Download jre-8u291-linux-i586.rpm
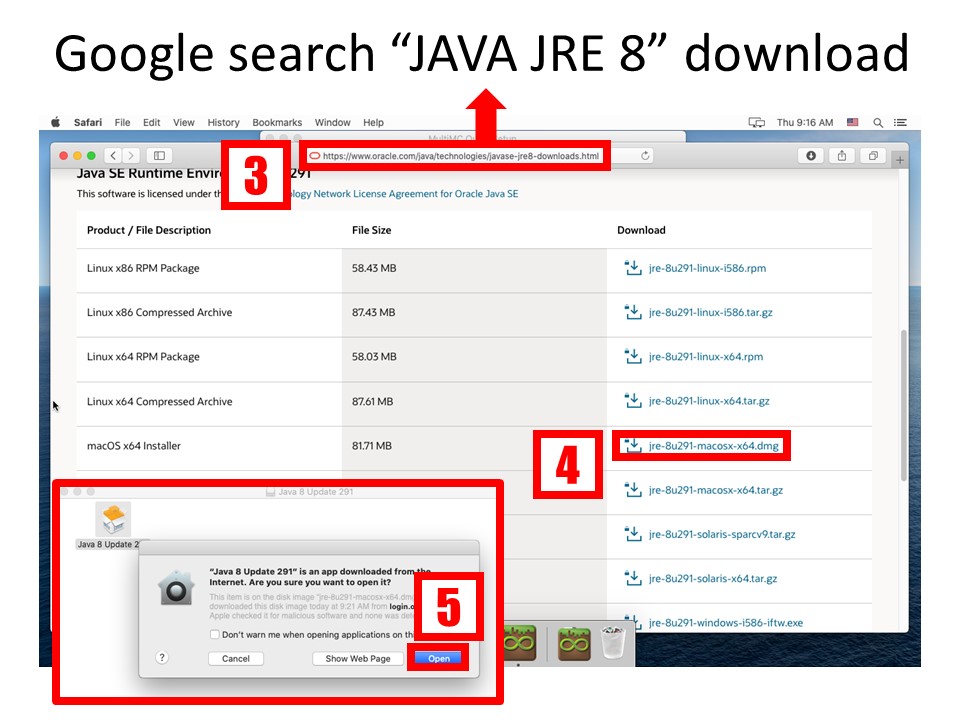Screen dimensions: 960x720 coord(707,268)
